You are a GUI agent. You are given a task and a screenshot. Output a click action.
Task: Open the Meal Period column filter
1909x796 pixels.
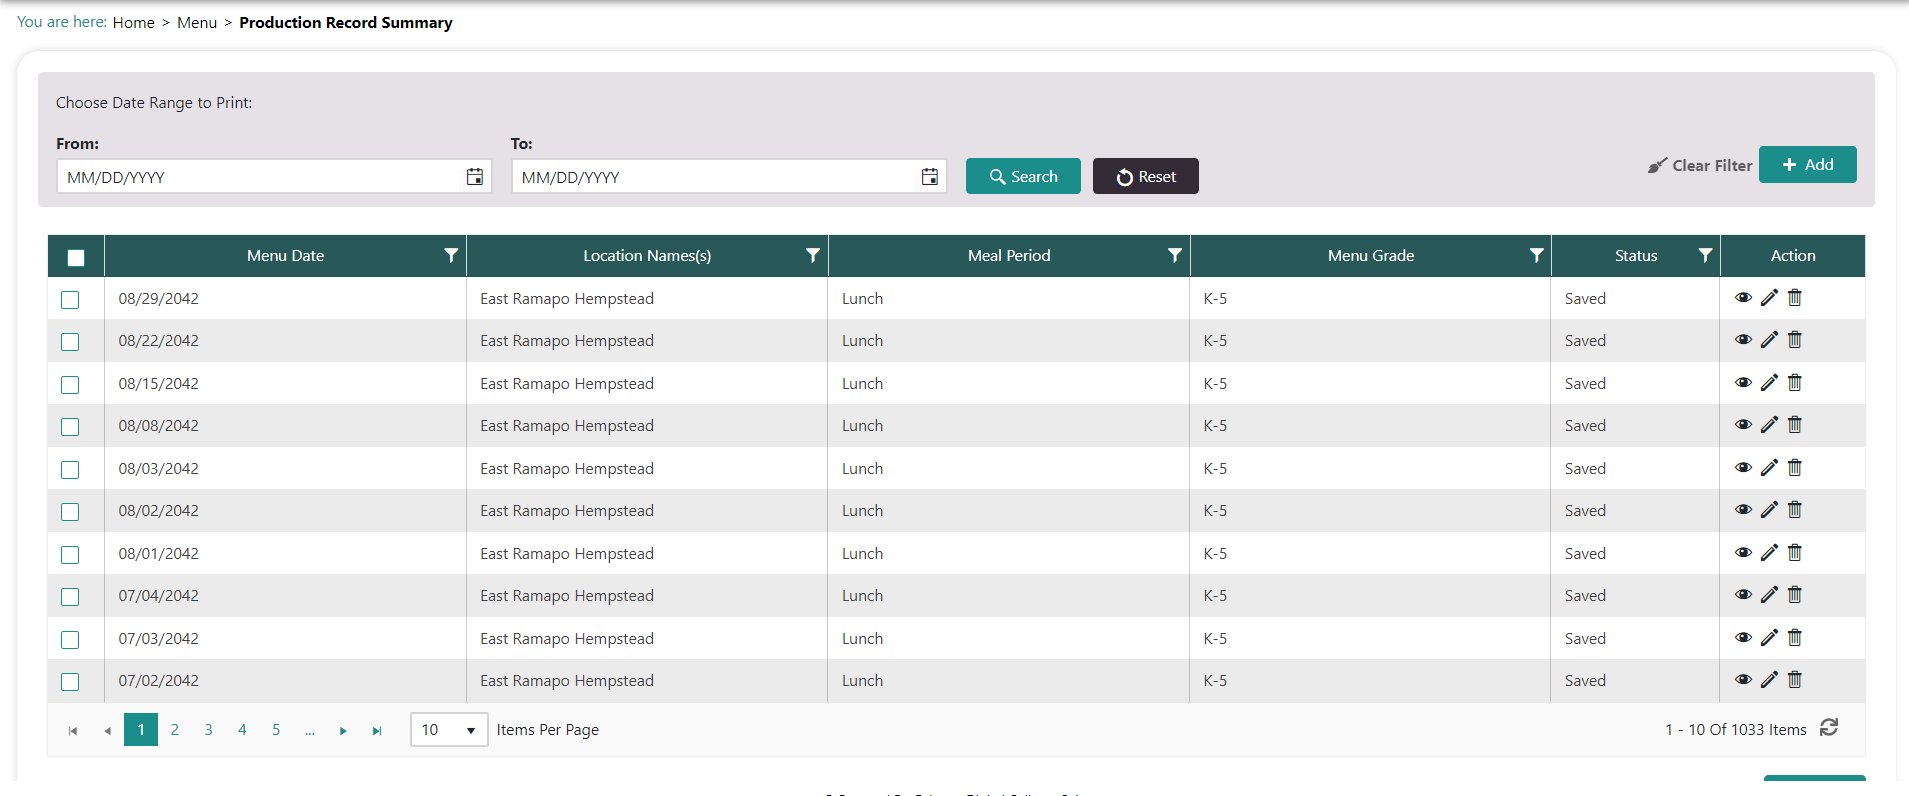point(1175,256)
